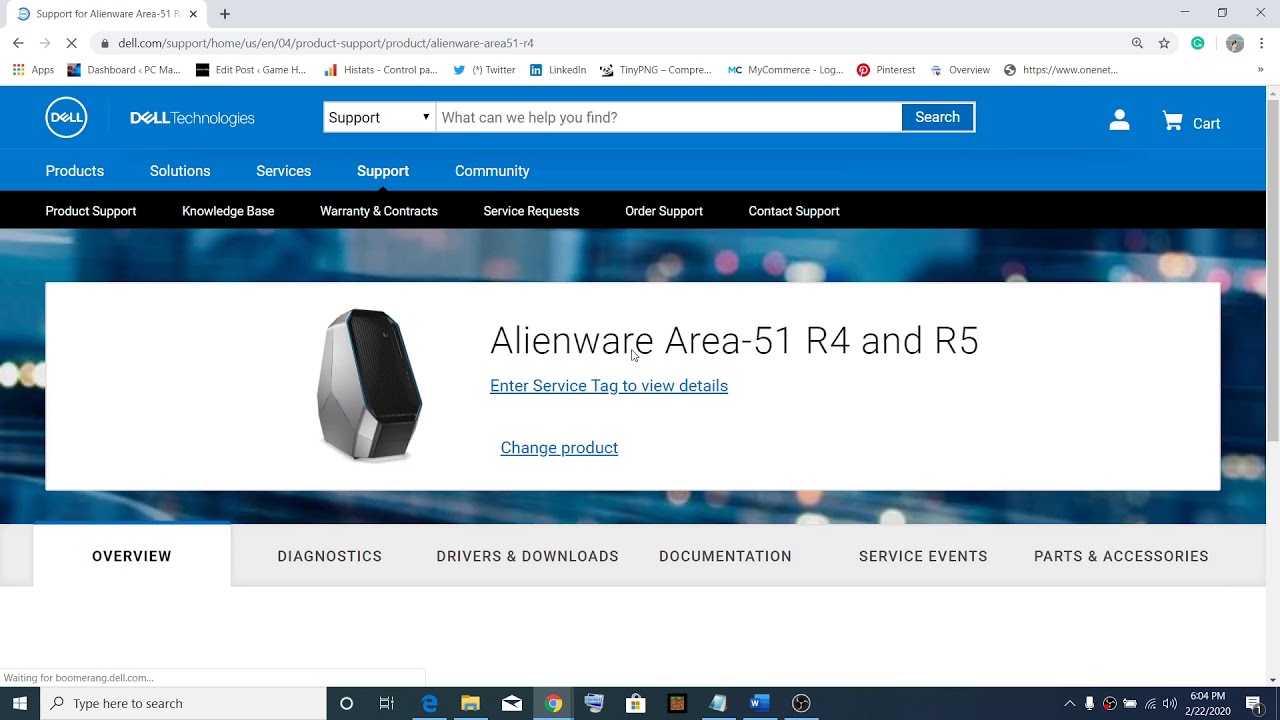Show hidden system tray icons
This screenshot has height=720, width=1280.
pos(1069,703)
